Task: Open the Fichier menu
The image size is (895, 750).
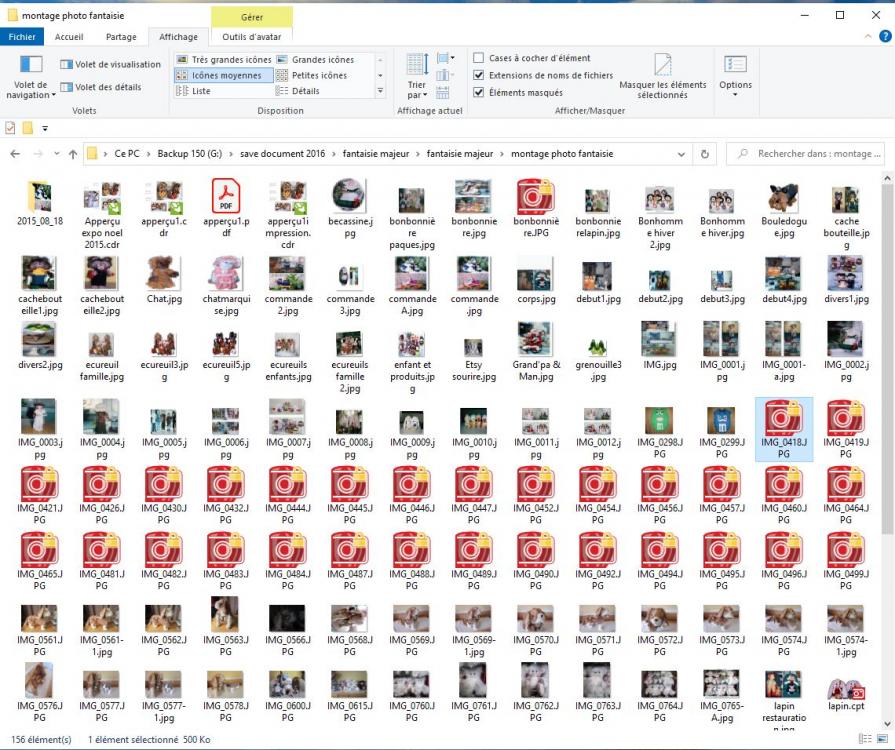Action: click(x=22, y=37)
